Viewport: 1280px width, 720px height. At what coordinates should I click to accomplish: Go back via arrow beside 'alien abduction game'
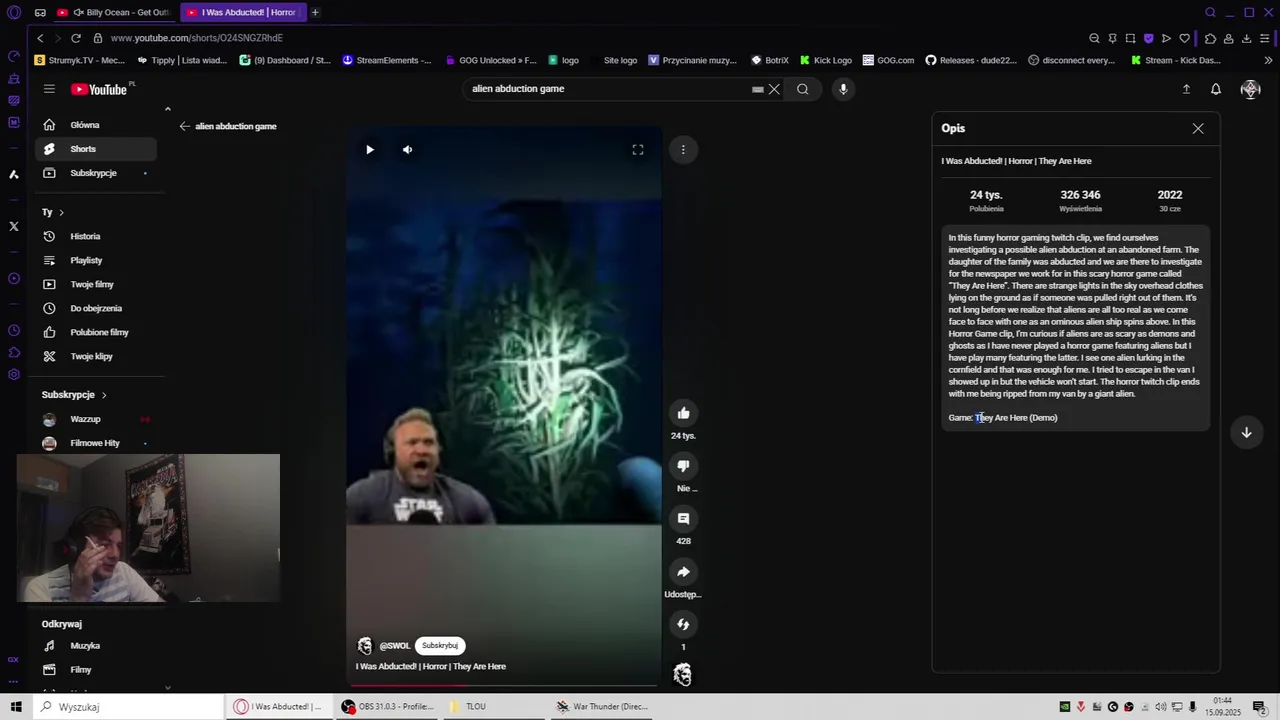click(x=184, y=126)
